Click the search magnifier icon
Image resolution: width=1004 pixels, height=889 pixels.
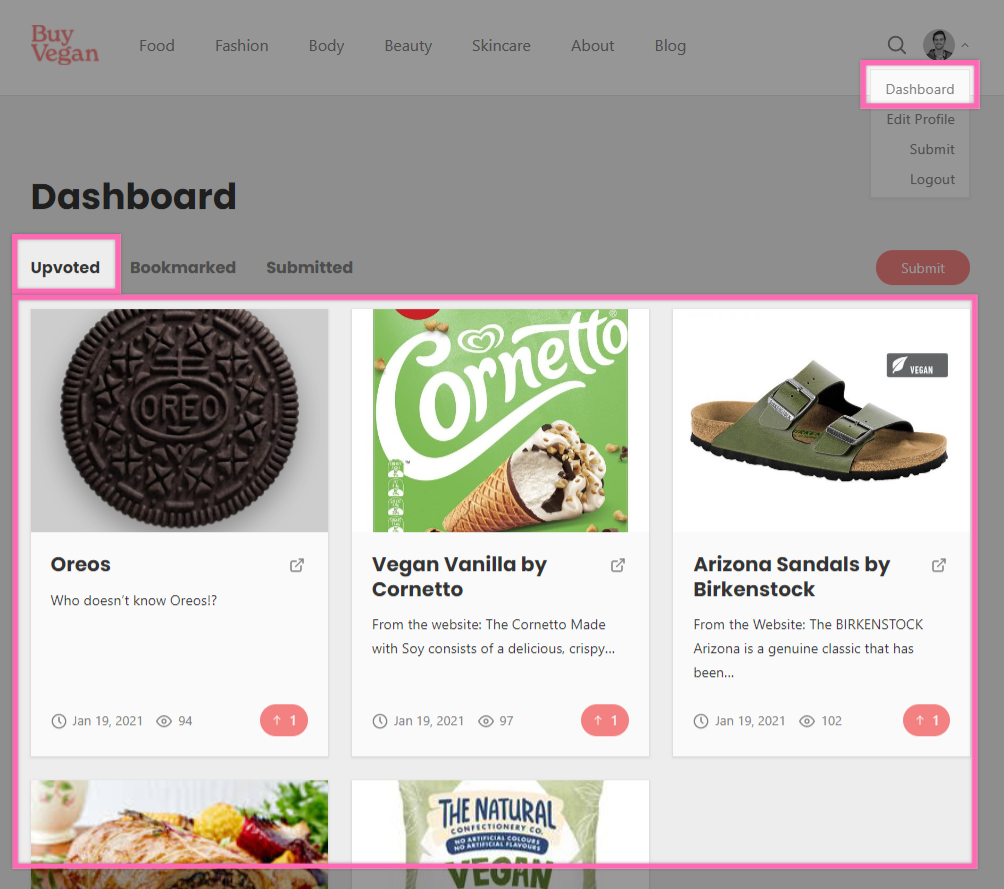896,45
